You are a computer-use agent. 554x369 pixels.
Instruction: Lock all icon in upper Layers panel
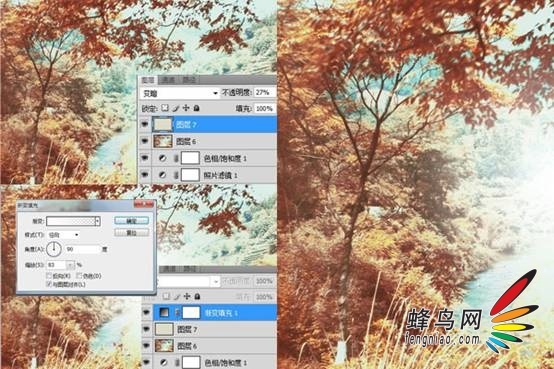[197, 108]
